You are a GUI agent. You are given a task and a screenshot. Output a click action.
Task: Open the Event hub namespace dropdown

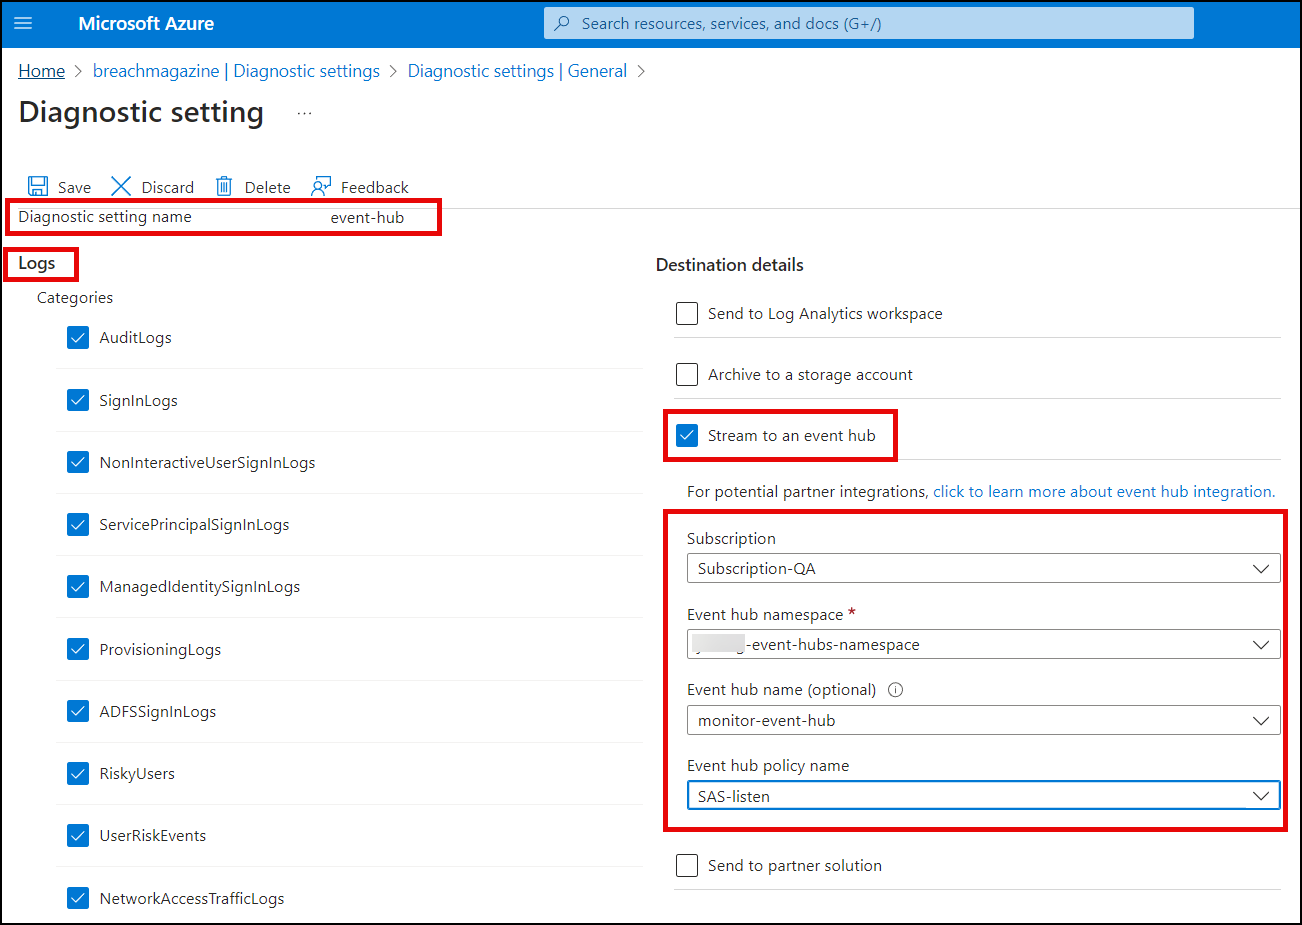click(982, 645)
